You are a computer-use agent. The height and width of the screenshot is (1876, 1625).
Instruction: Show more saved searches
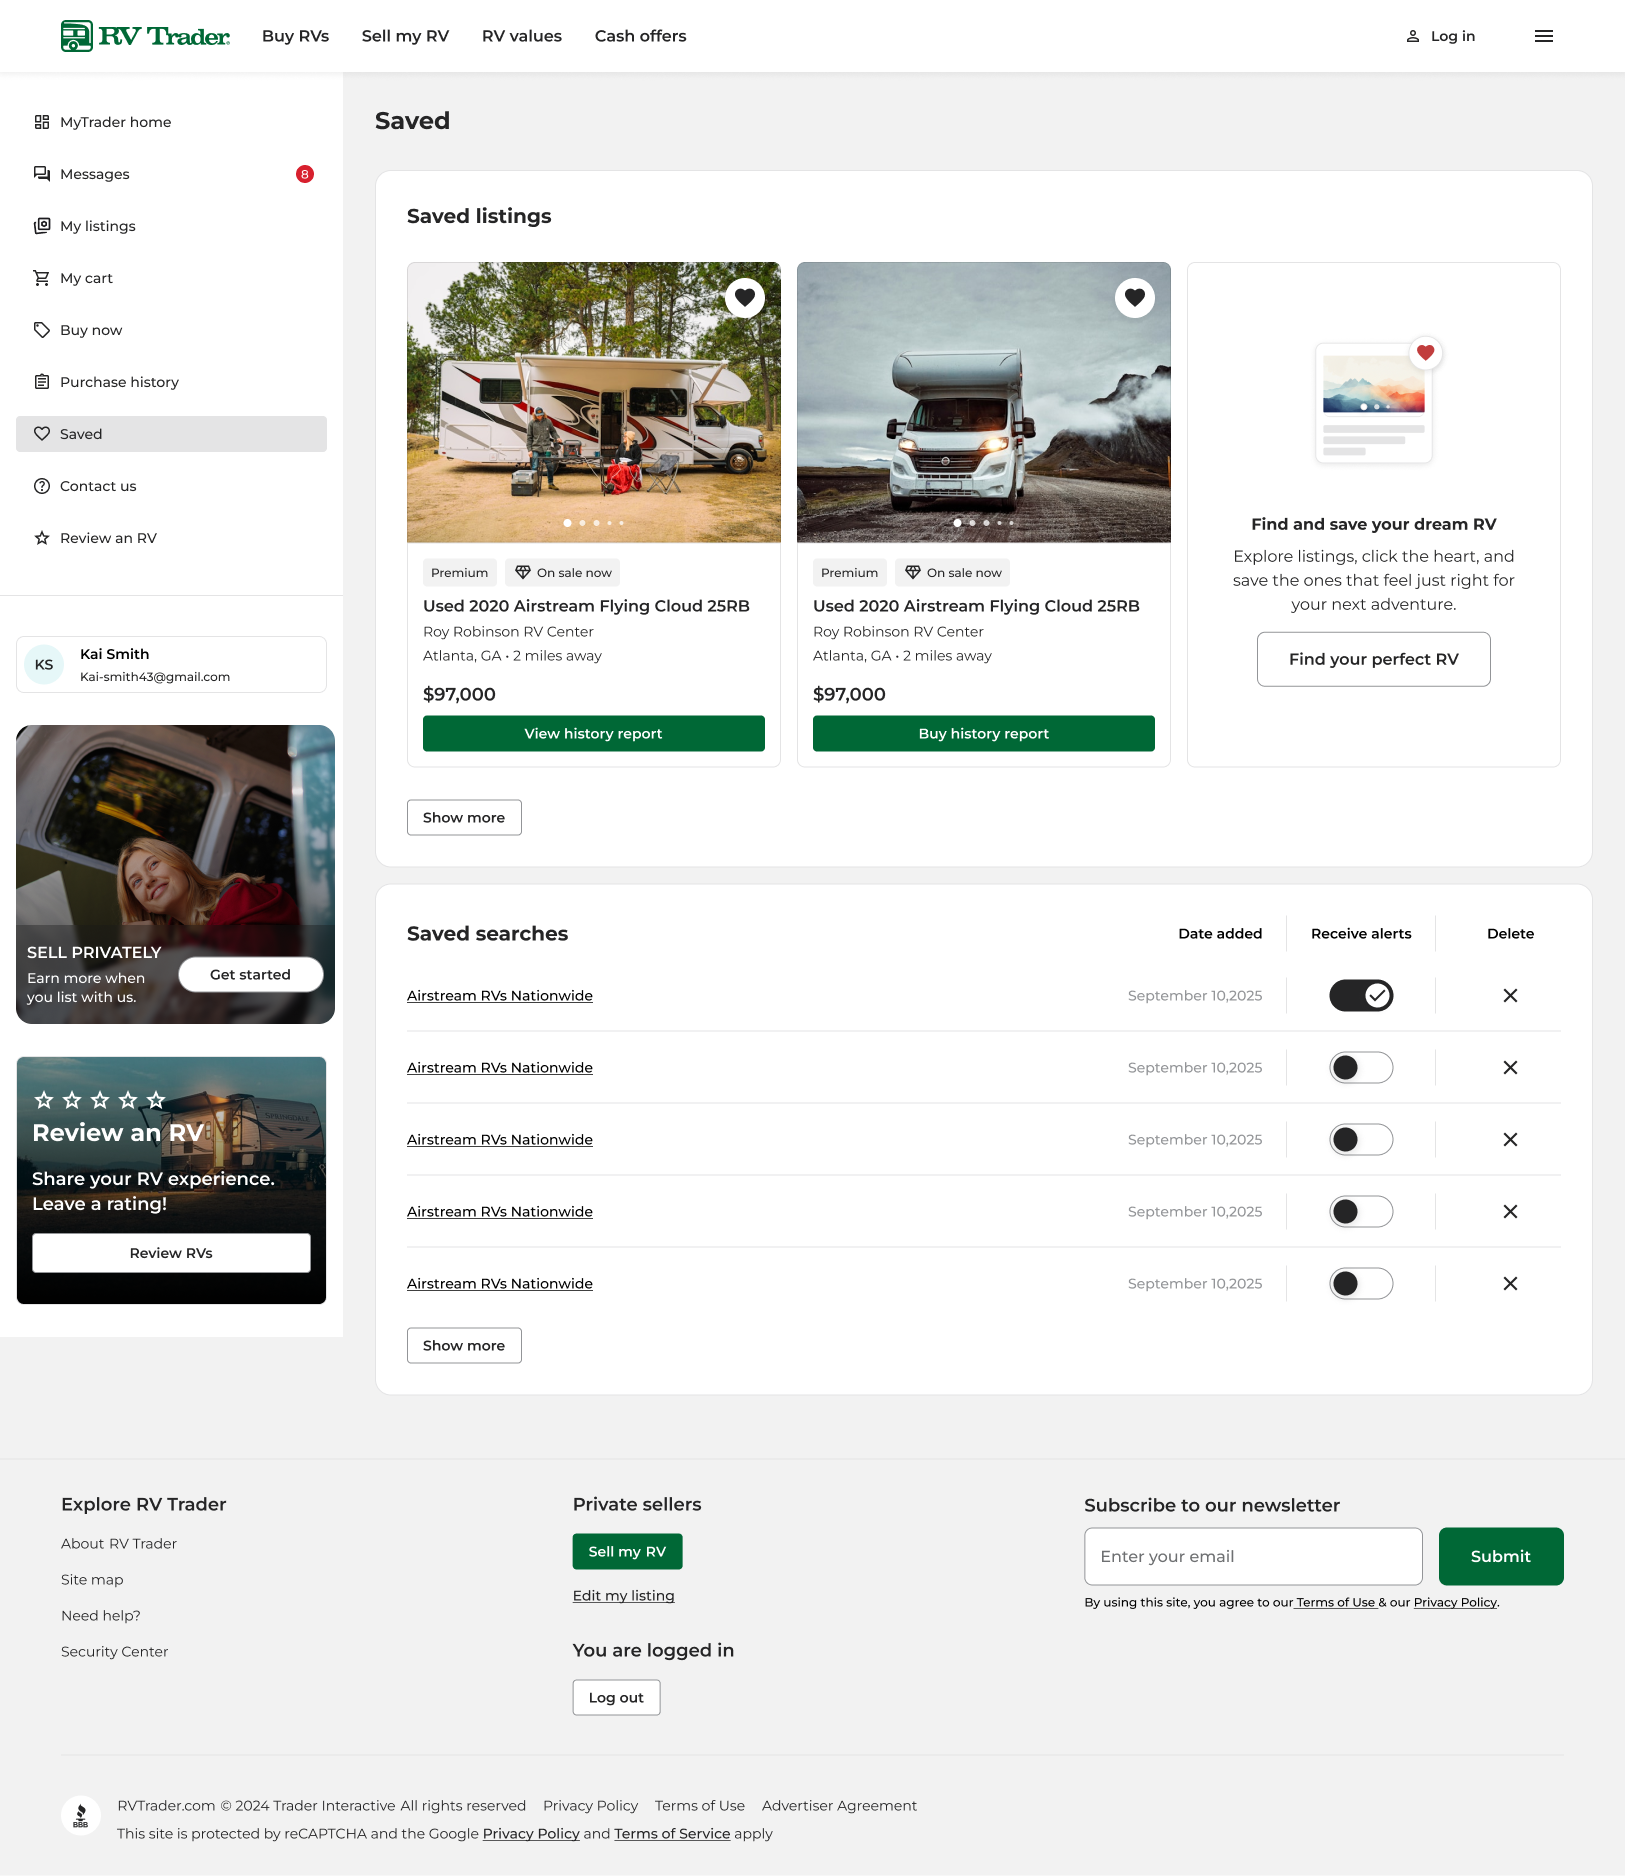point(464,1346)
